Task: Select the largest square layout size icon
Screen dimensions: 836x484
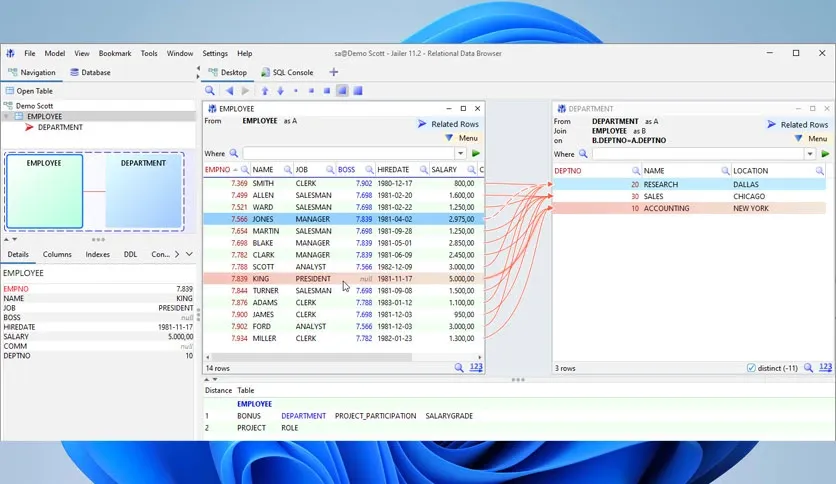Action: (x=358, y=91)
